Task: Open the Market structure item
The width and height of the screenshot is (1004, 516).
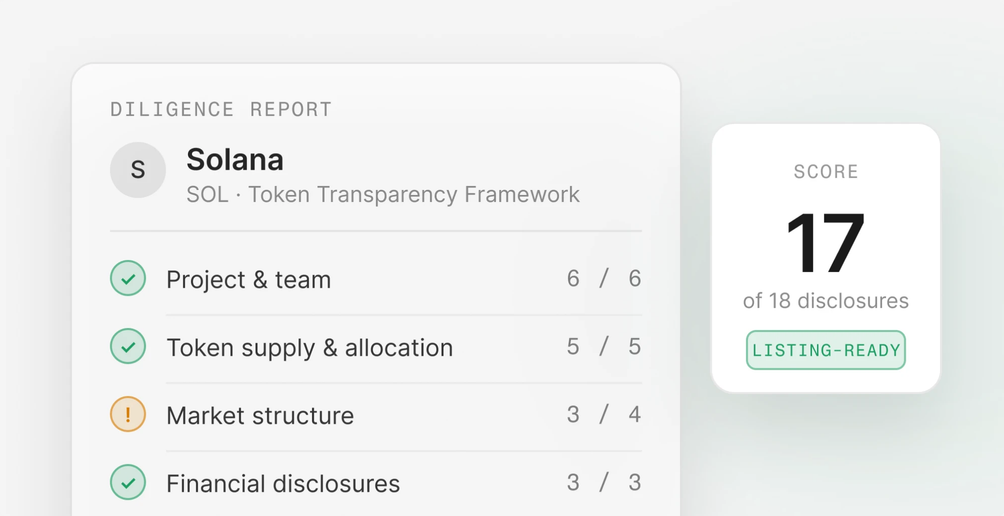Action: [x=376, y=415]
